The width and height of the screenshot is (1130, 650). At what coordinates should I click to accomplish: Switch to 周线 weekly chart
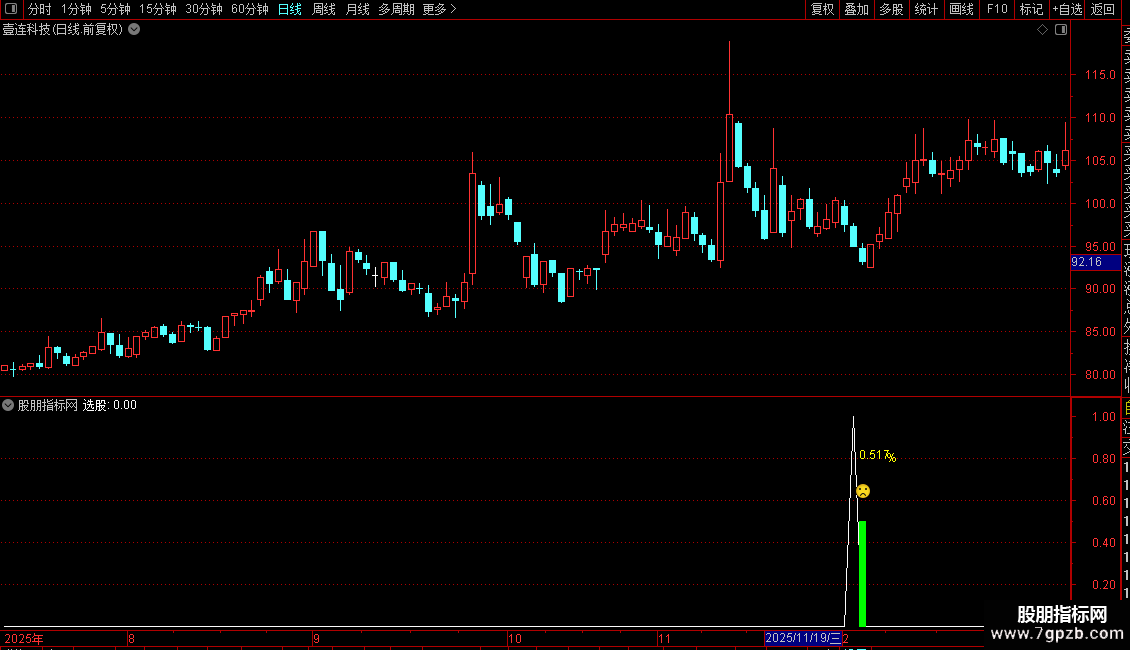coord(324,9)
